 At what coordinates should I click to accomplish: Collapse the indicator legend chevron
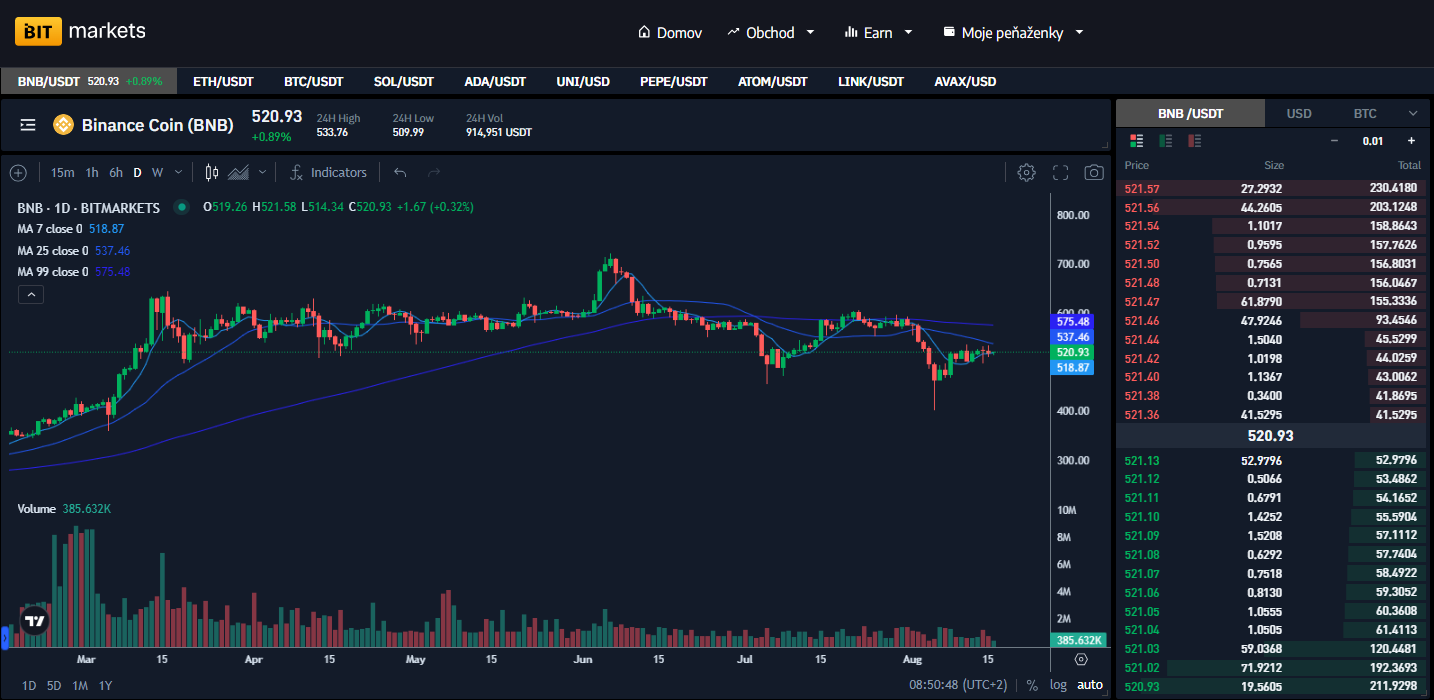pyautogui.click(x=31, y=294)
